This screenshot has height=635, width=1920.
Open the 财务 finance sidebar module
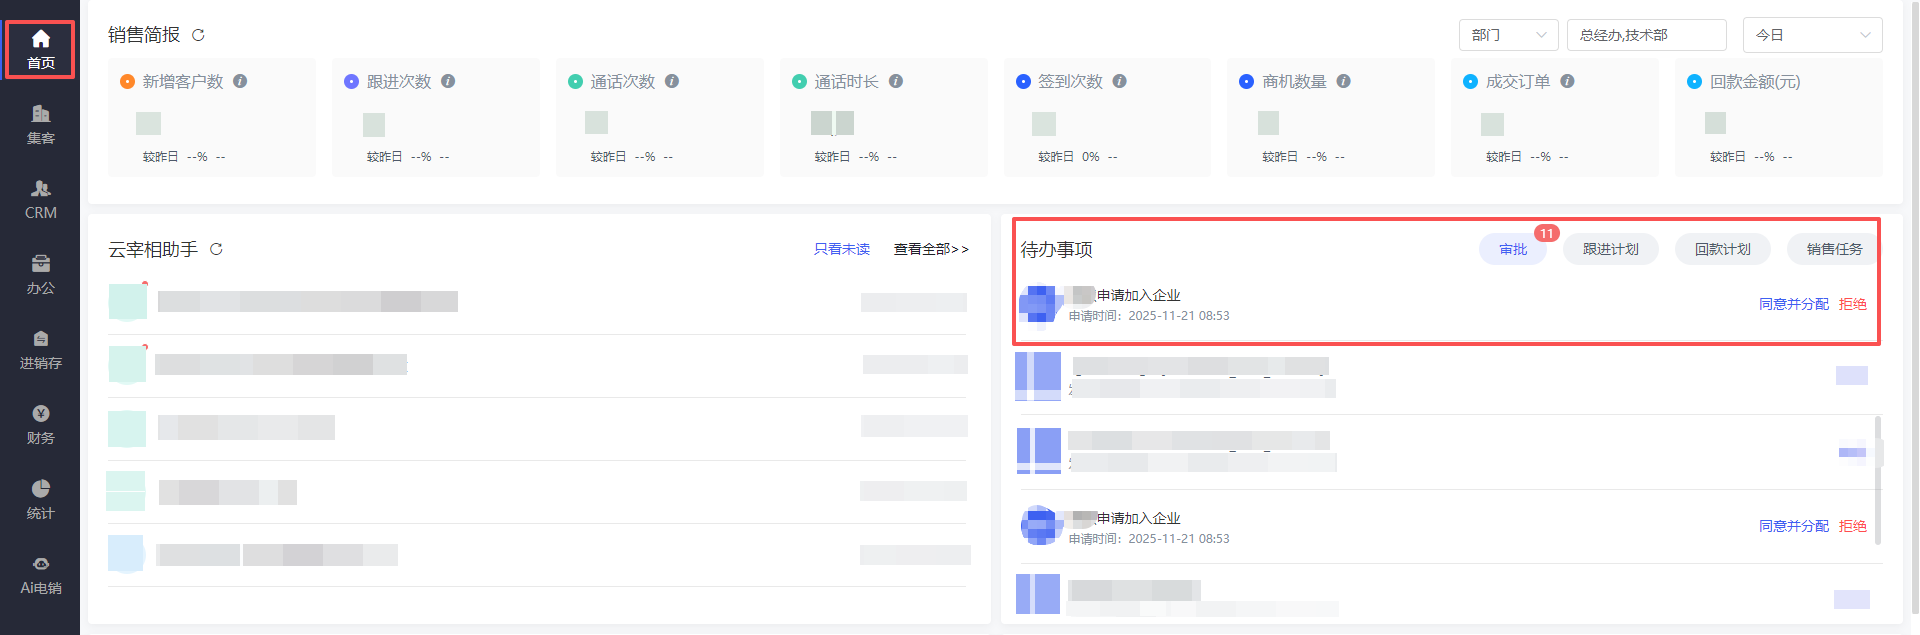40,424
